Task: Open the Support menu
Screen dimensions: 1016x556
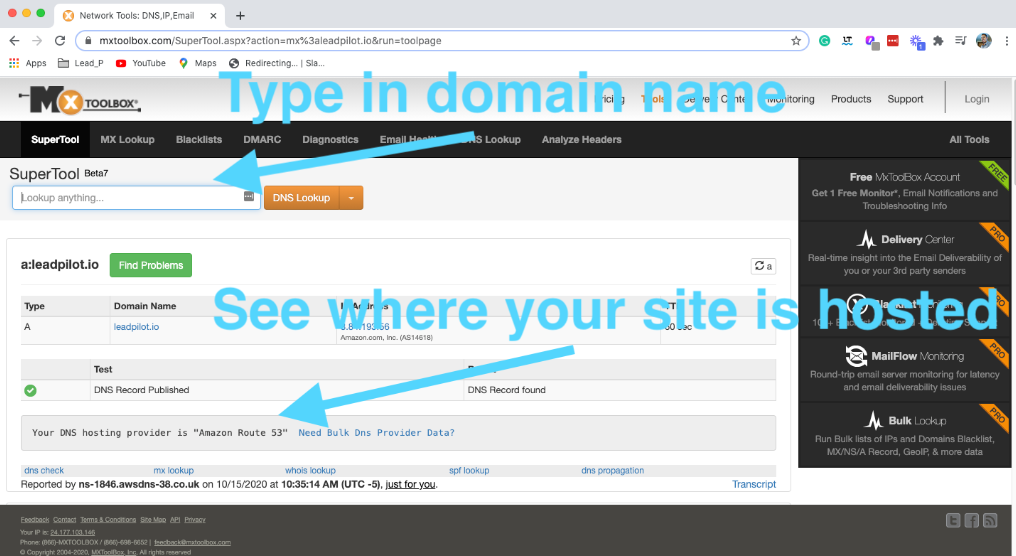Action: 905,99
